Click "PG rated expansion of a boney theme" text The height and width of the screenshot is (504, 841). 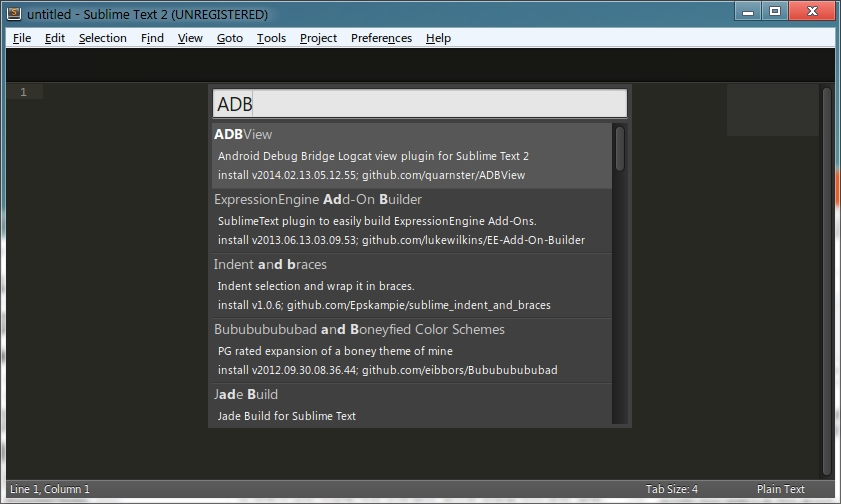335,351
